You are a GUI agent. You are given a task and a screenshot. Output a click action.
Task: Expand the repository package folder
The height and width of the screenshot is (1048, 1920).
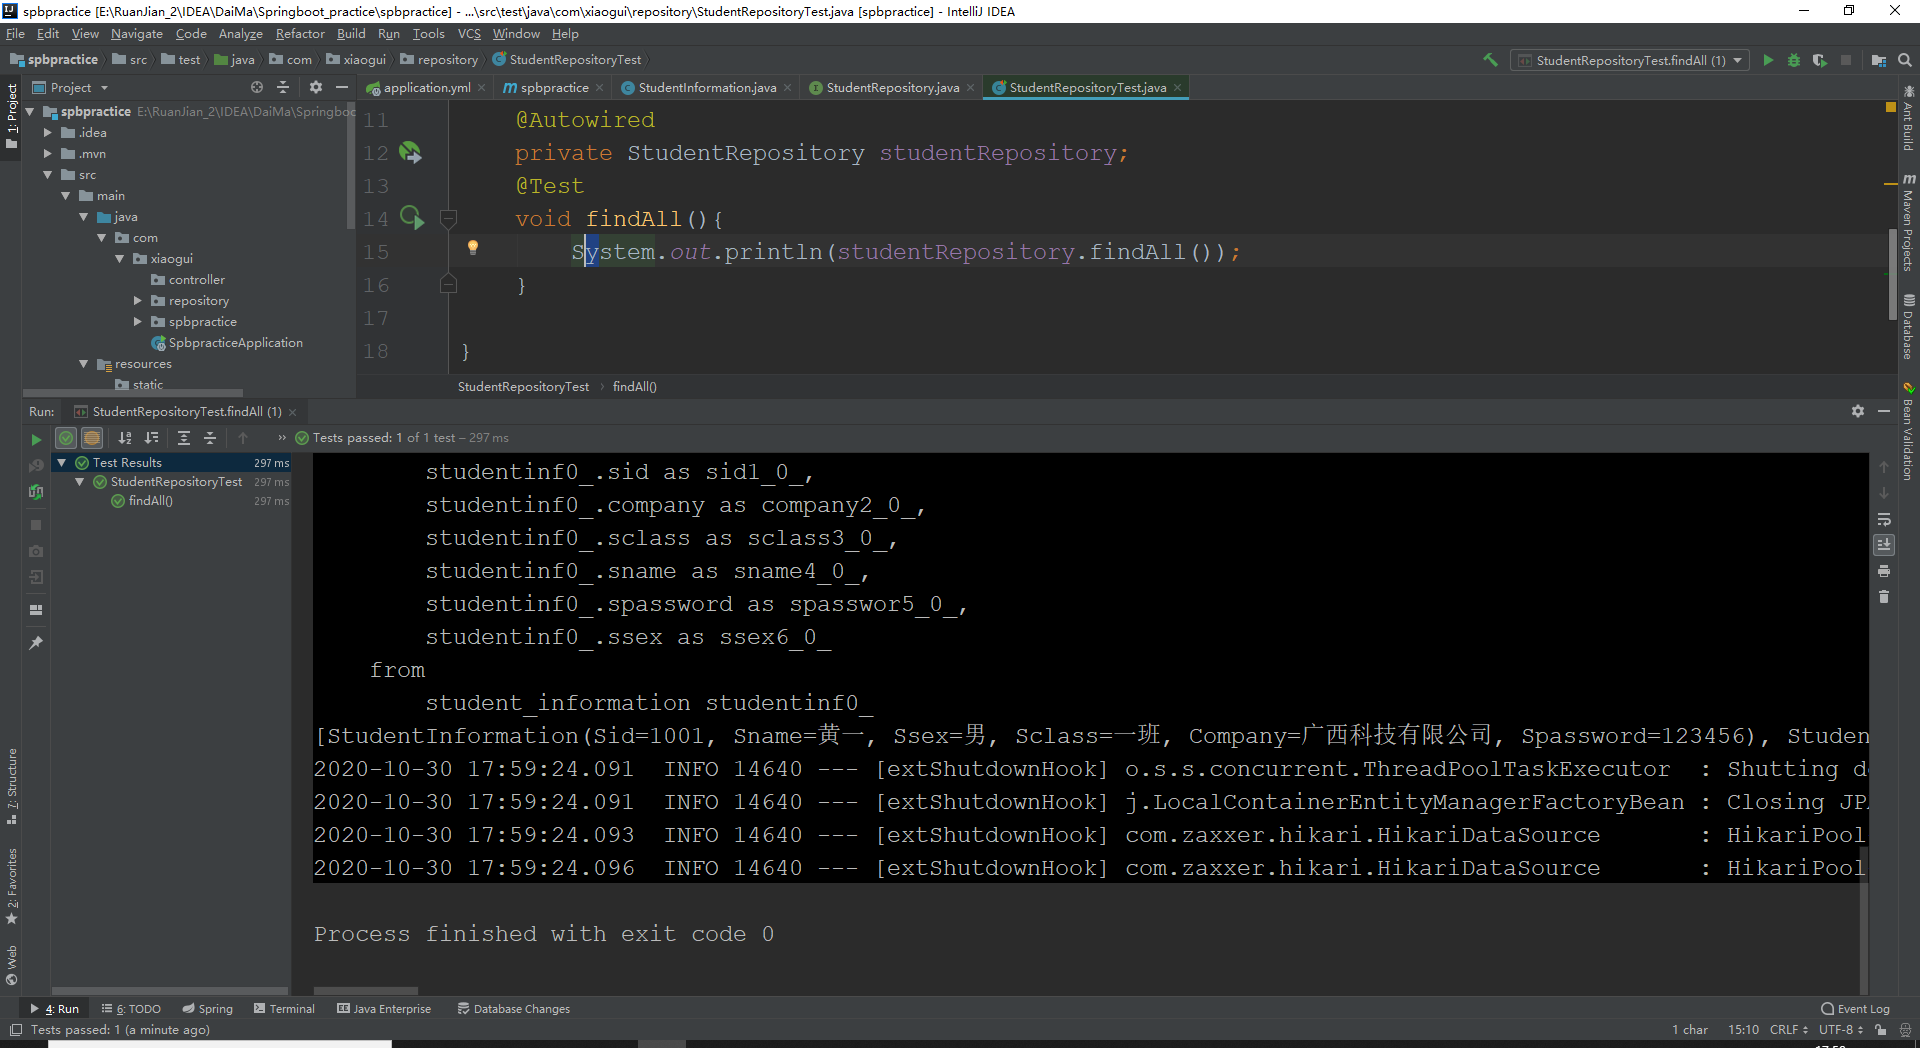(x=138, y=300)
